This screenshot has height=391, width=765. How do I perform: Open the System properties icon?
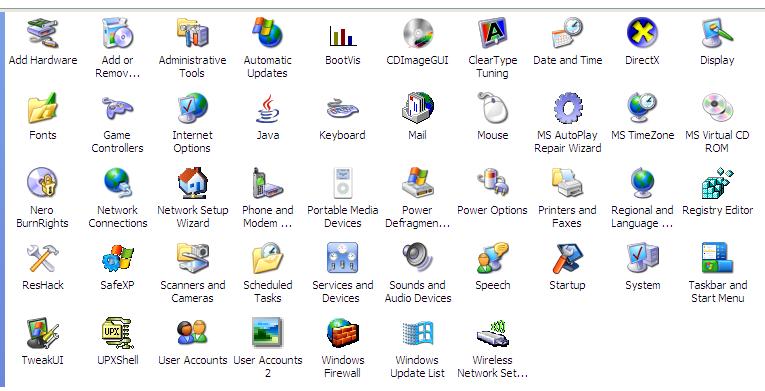[x=642, y=259]
